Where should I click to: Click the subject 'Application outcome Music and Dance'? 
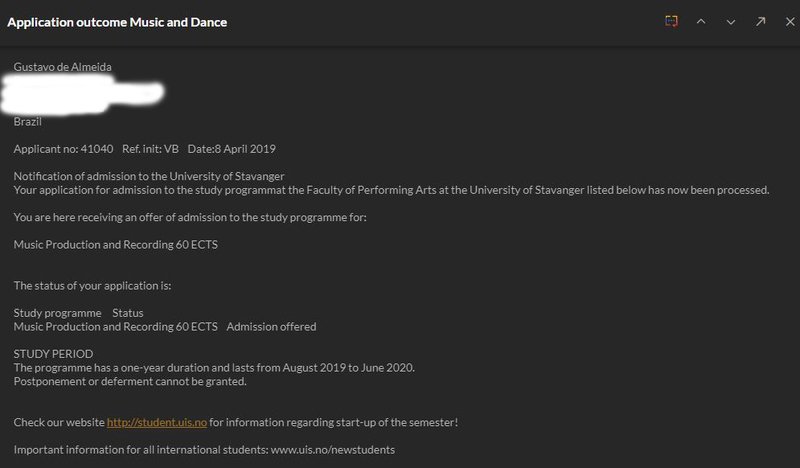tap(117, 22)
